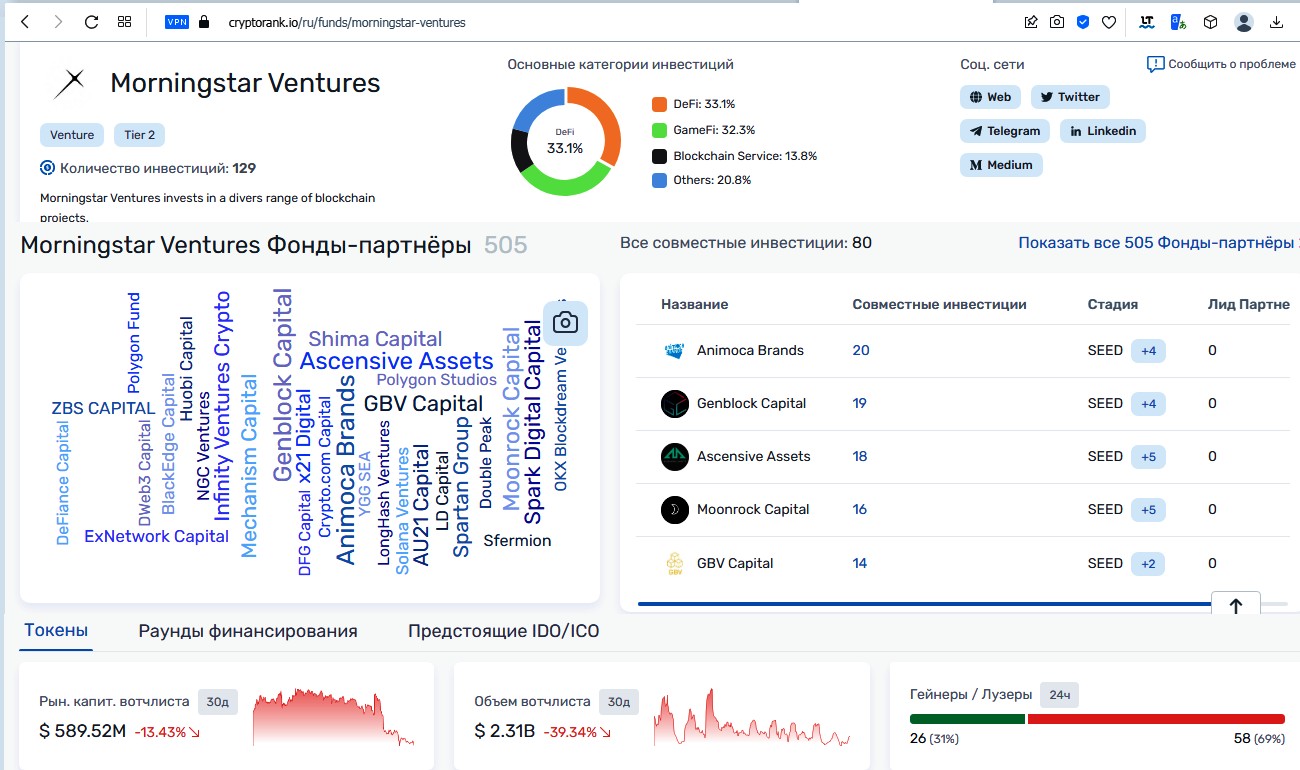Expand +4 stages for Animoca Brands
The height and width of the screenshot is (770, 1300).
click(x=1148, y=351)
